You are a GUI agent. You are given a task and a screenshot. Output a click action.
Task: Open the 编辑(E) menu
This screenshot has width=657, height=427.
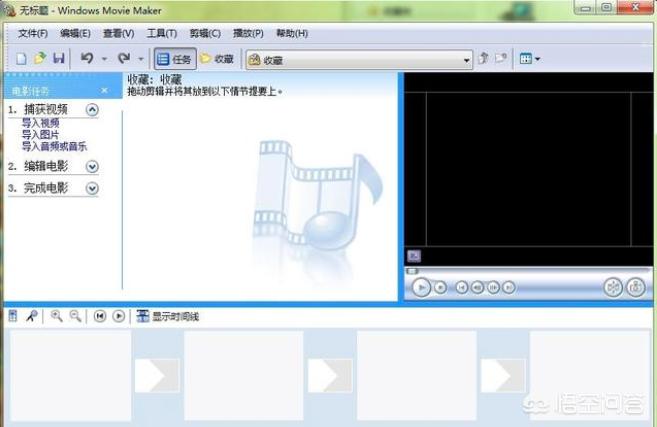pyautogui.click(x=75, y=34)
